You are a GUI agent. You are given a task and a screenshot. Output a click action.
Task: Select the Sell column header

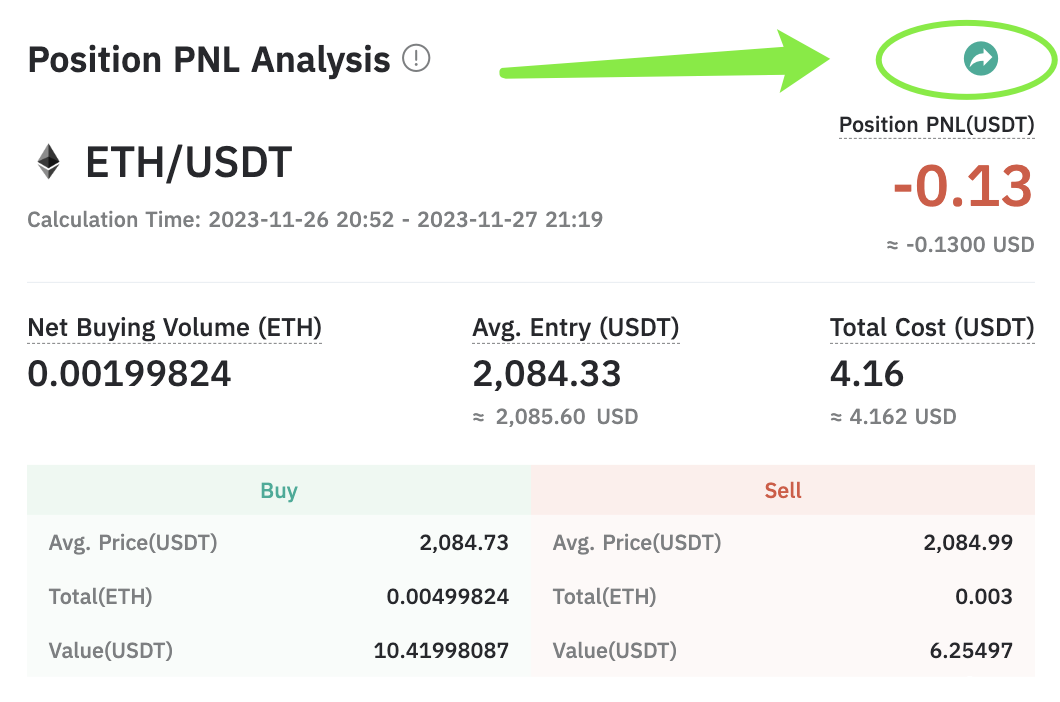[x=783, y=490]
